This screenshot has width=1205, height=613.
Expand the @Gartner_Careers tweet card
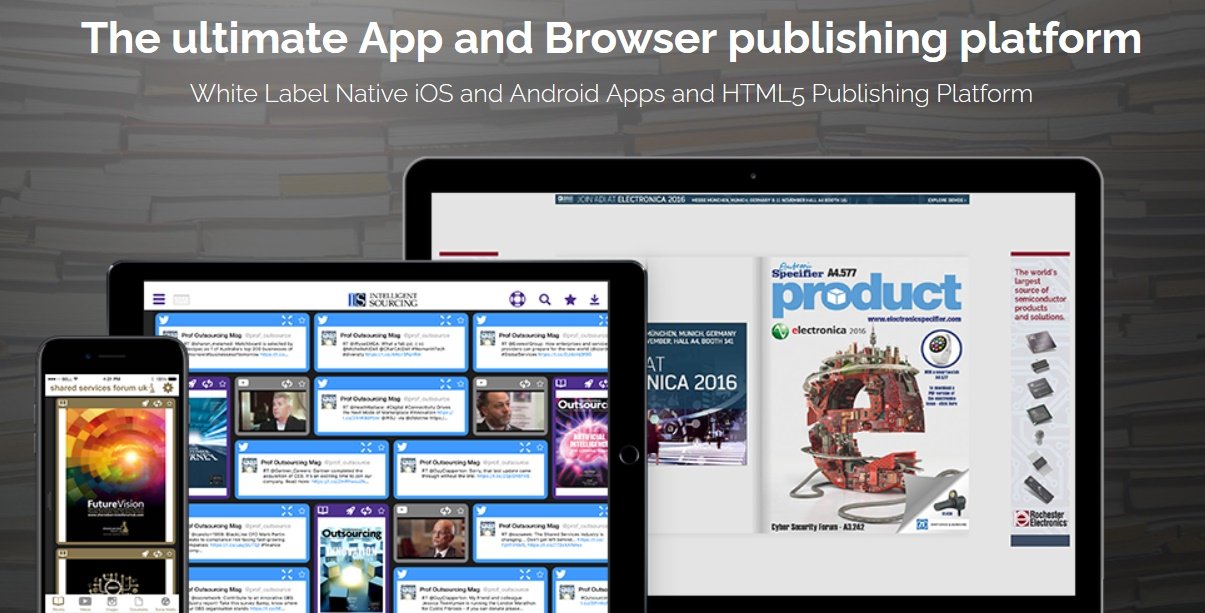[366, 447]
